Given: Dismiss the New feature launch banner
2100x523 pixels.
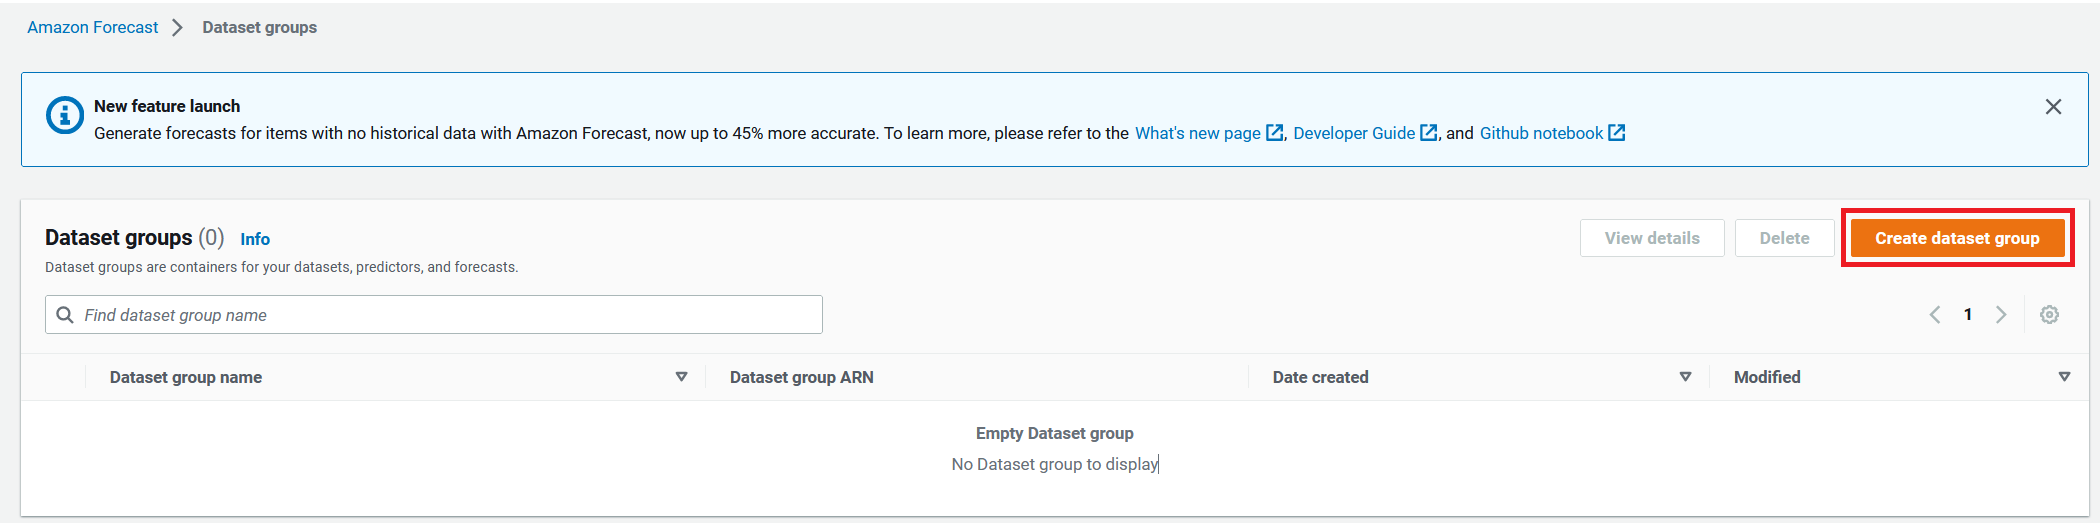Looking at the screenshot, I should point(2053,107).
